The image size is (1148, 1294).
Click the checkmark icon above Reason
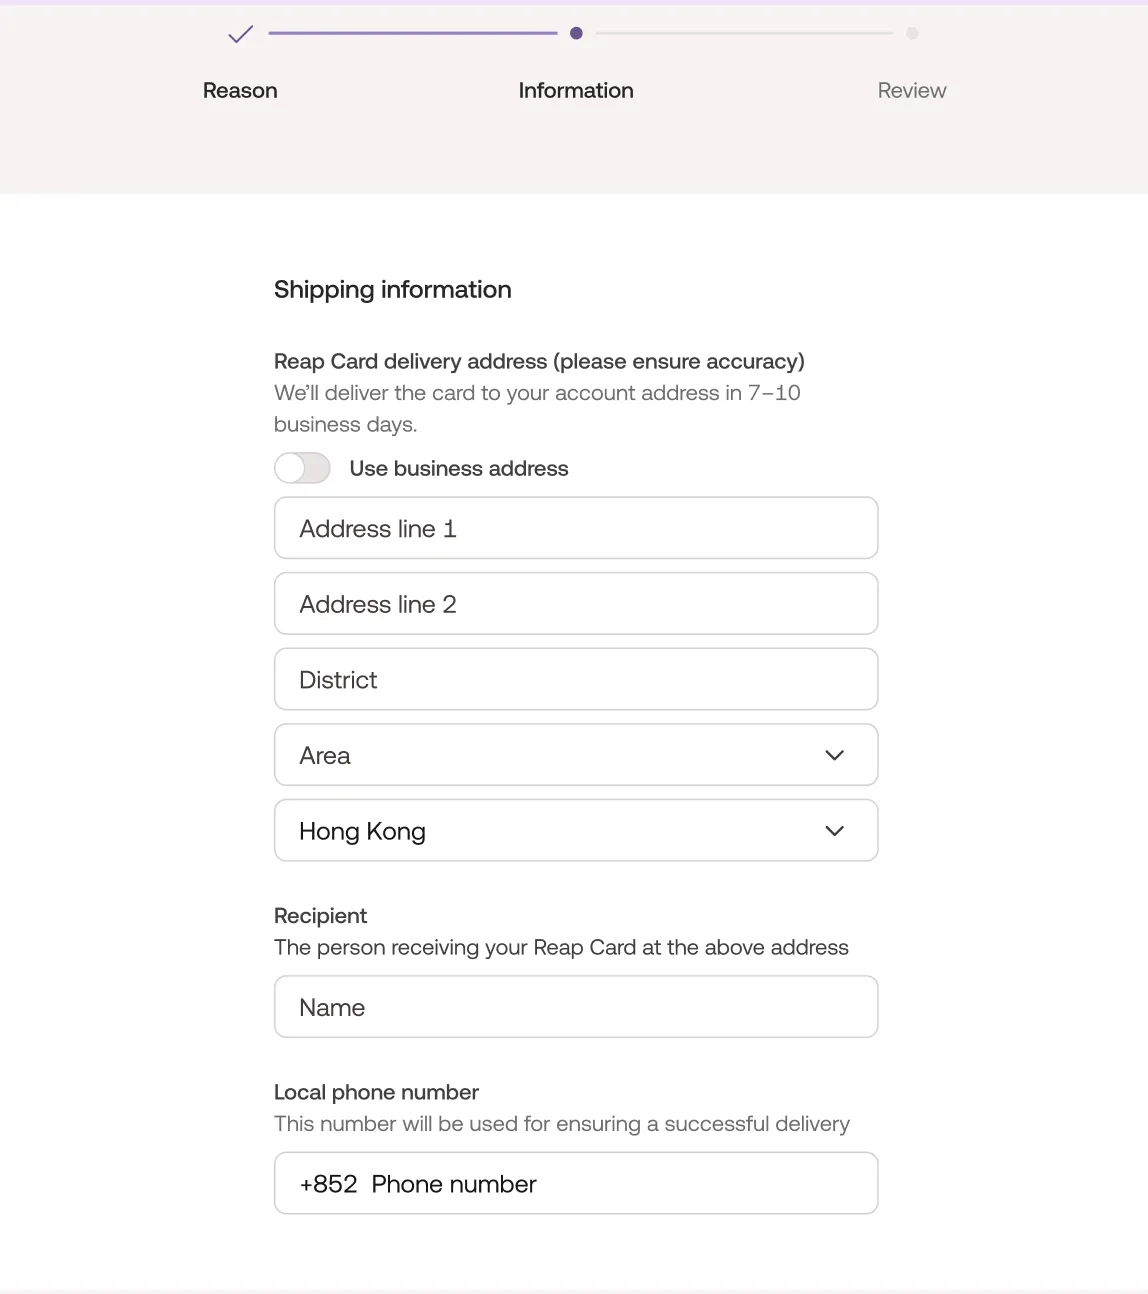click(240, 34)
